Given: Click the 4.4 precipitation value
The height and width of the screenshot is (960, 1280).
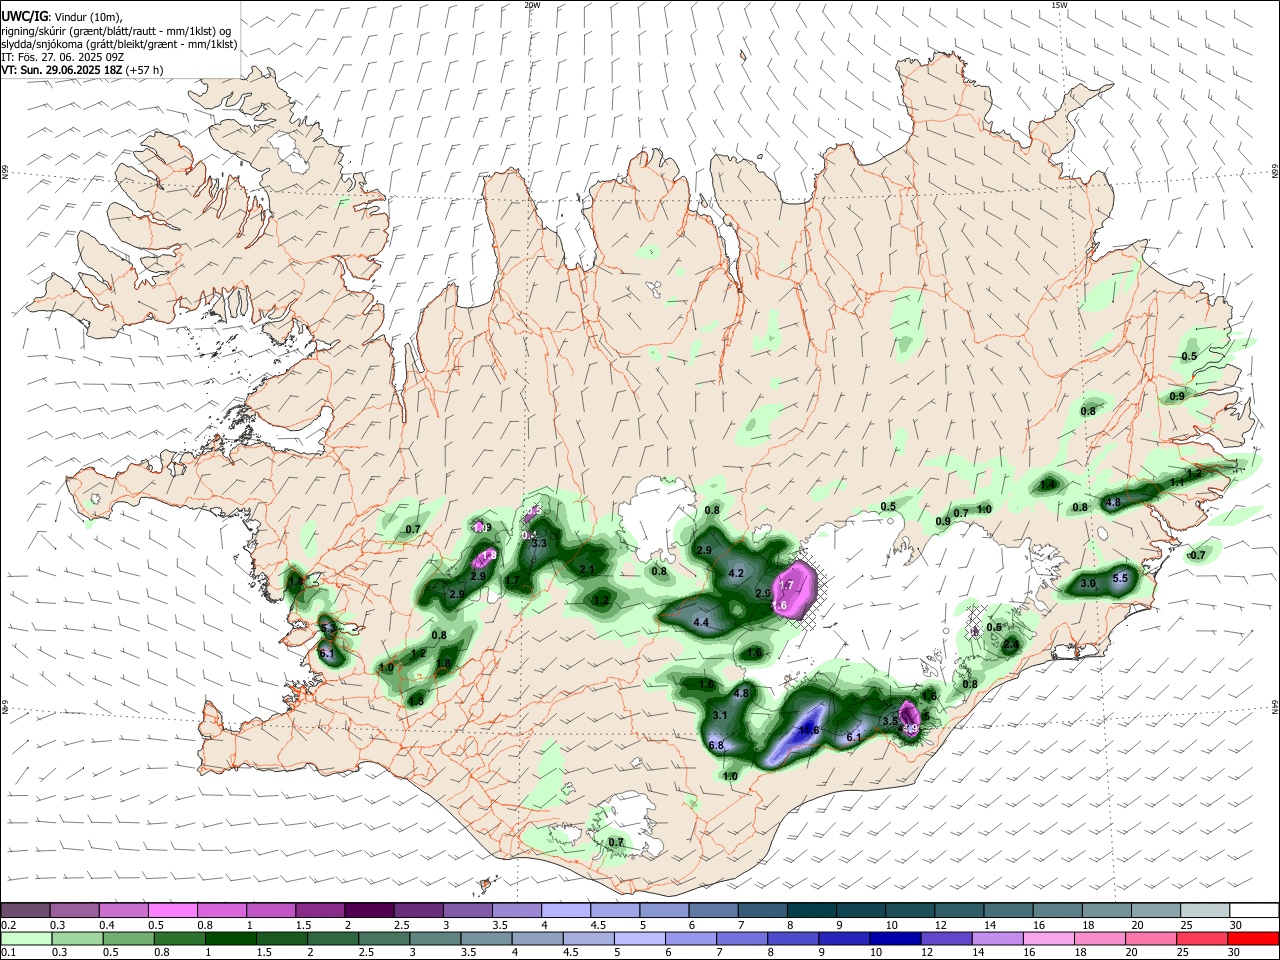Looking at the screenshot, I should coord(701,623).
